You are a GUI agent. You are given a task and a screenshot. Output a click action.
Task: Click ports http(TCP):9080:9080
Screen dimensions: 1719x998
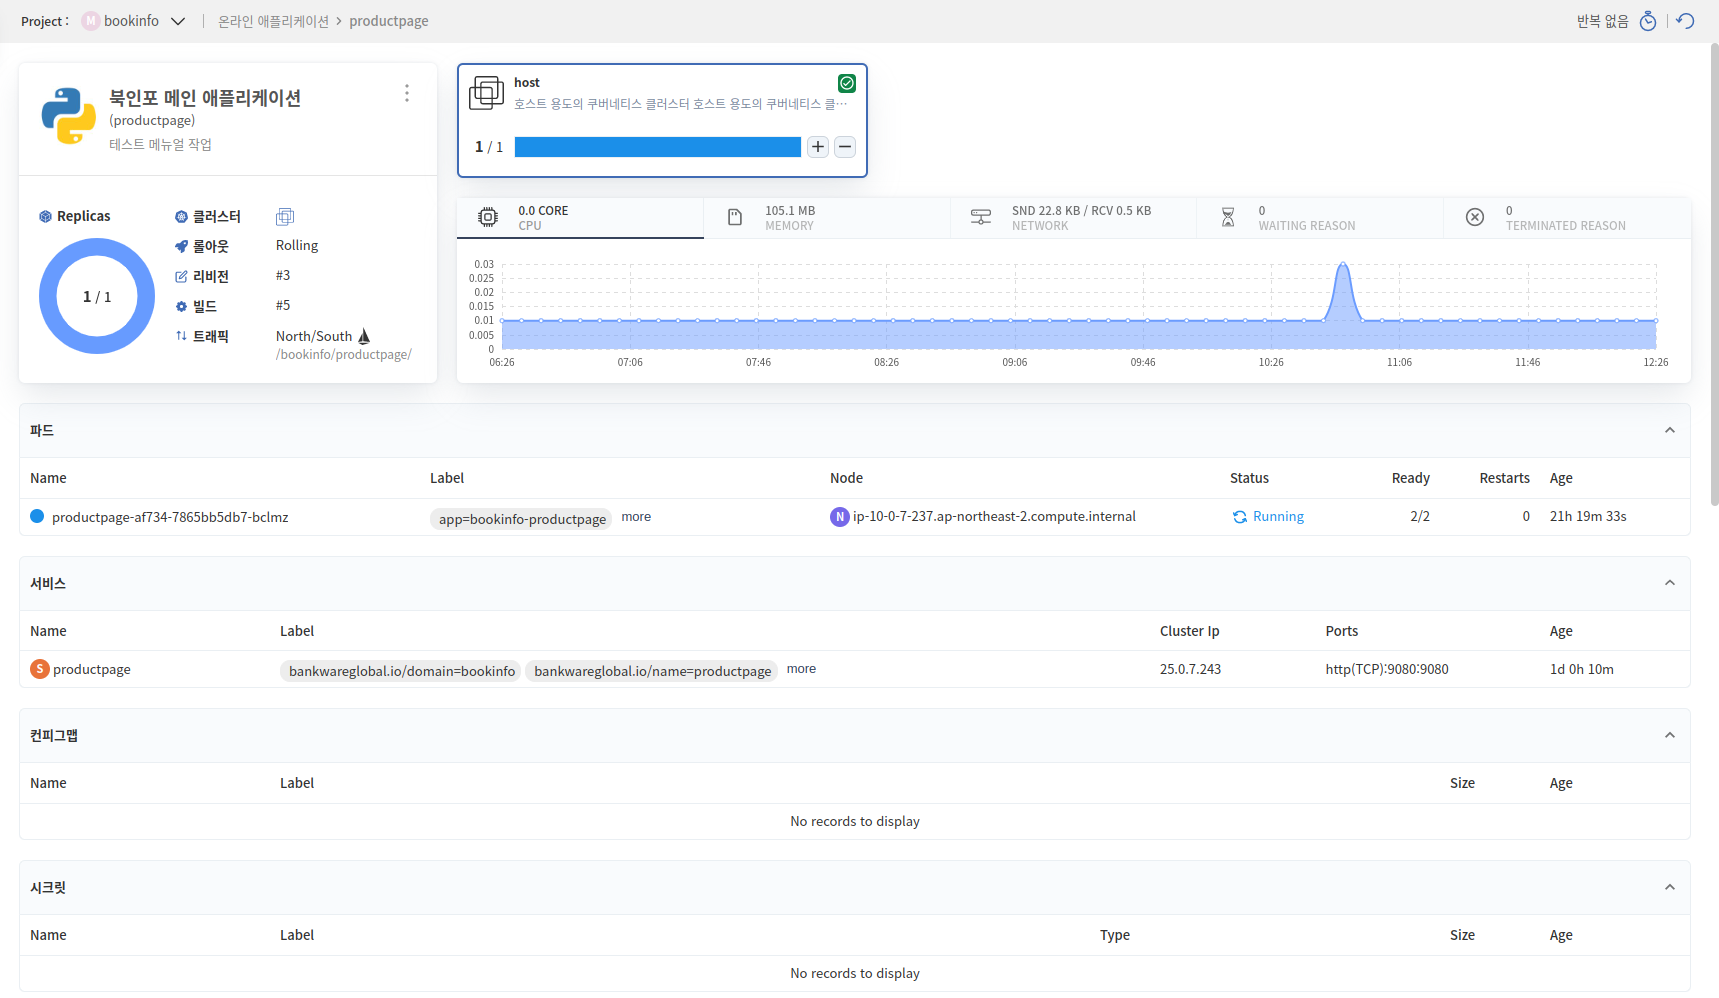click(x=1387, y=669)
